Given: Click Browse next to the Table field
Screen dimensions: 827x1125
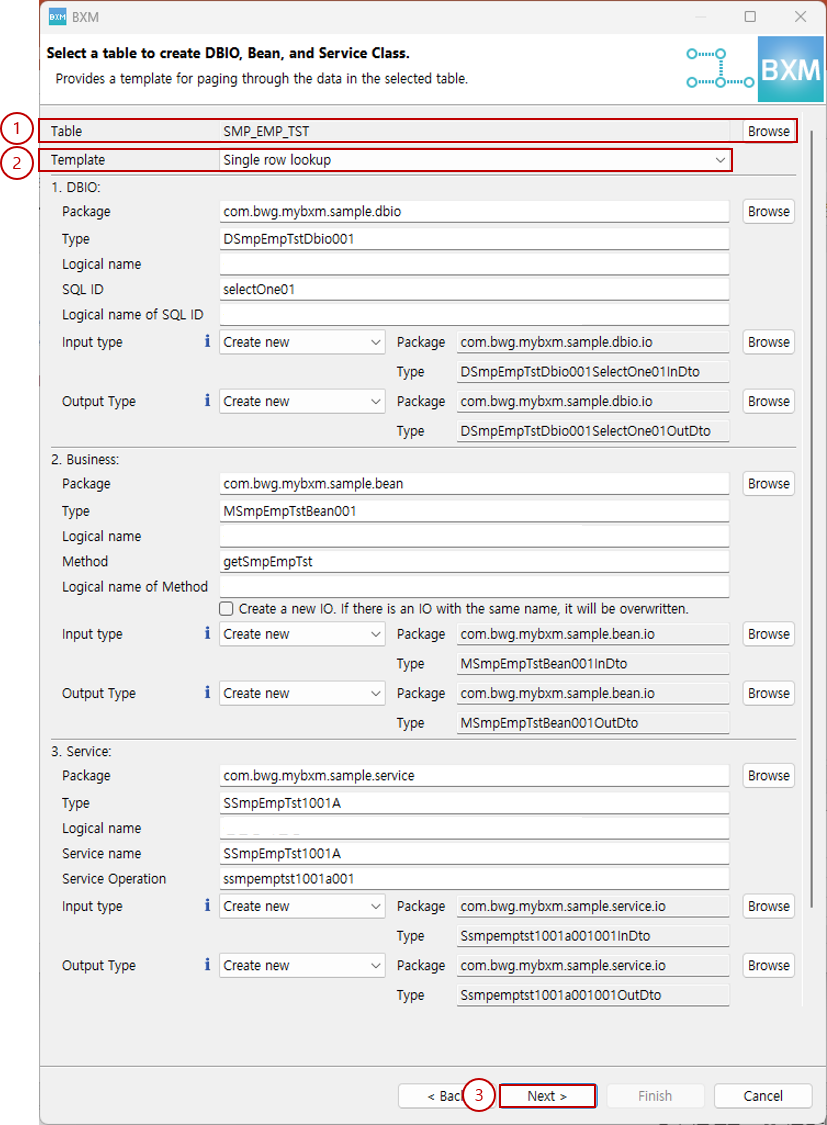Looking at the screenshot, I should (768, 130).
